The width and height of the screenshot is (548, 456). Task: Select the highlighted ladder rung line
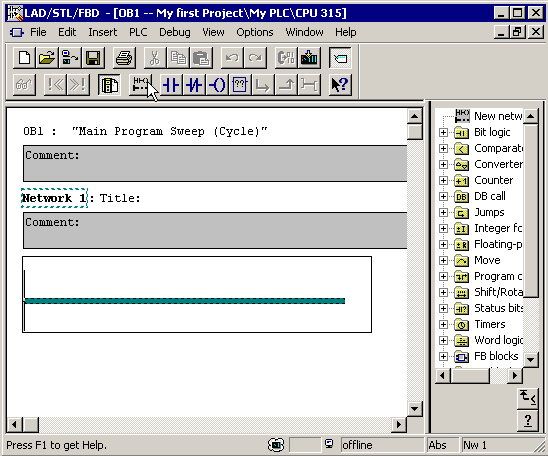pos(185,301)
